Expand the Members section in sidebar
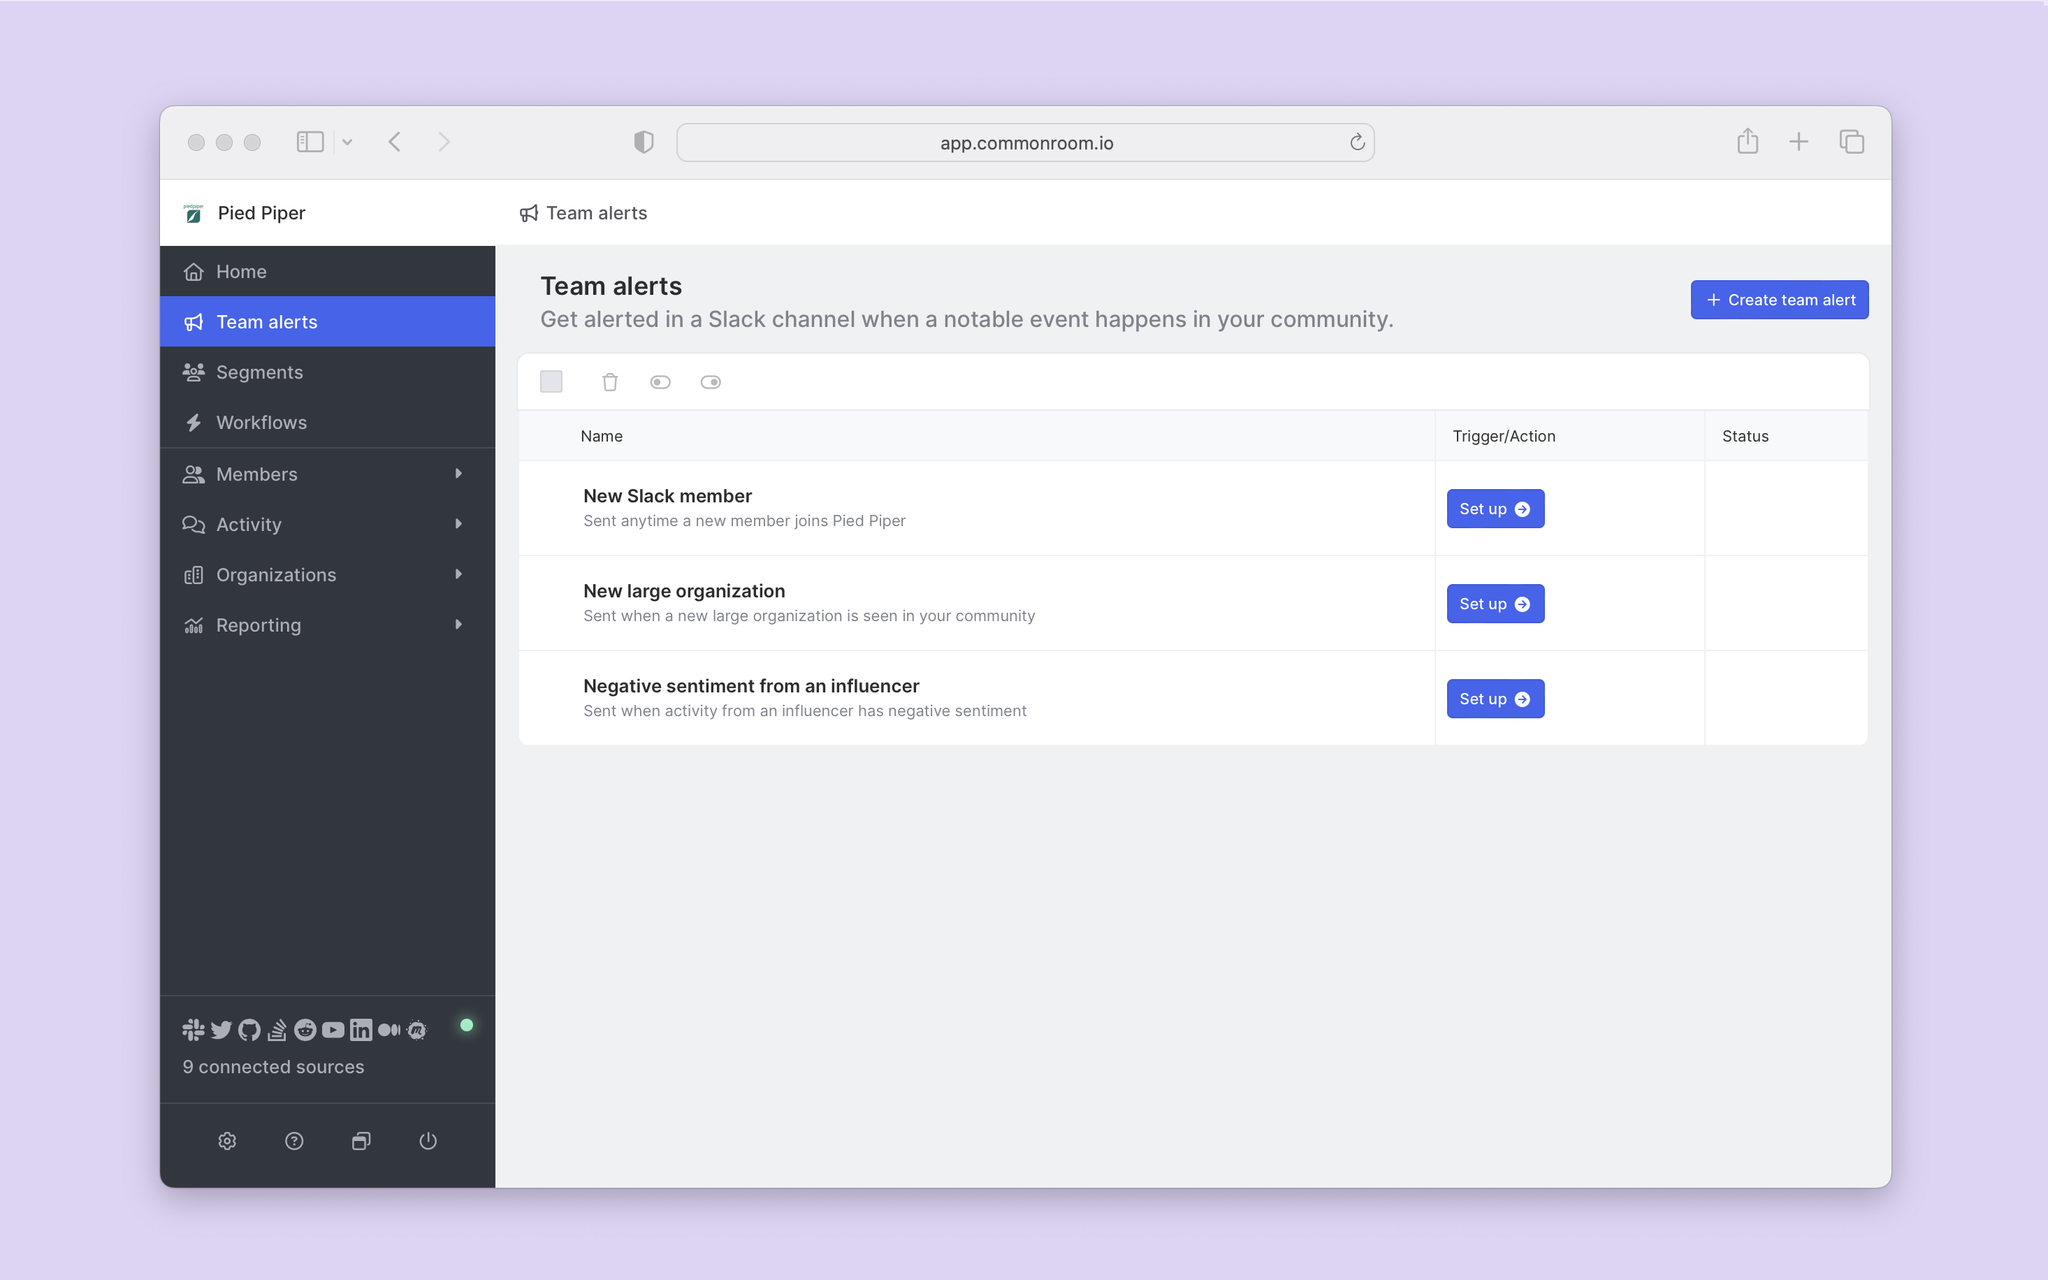2048x1280 pixels. pos(459,473)
